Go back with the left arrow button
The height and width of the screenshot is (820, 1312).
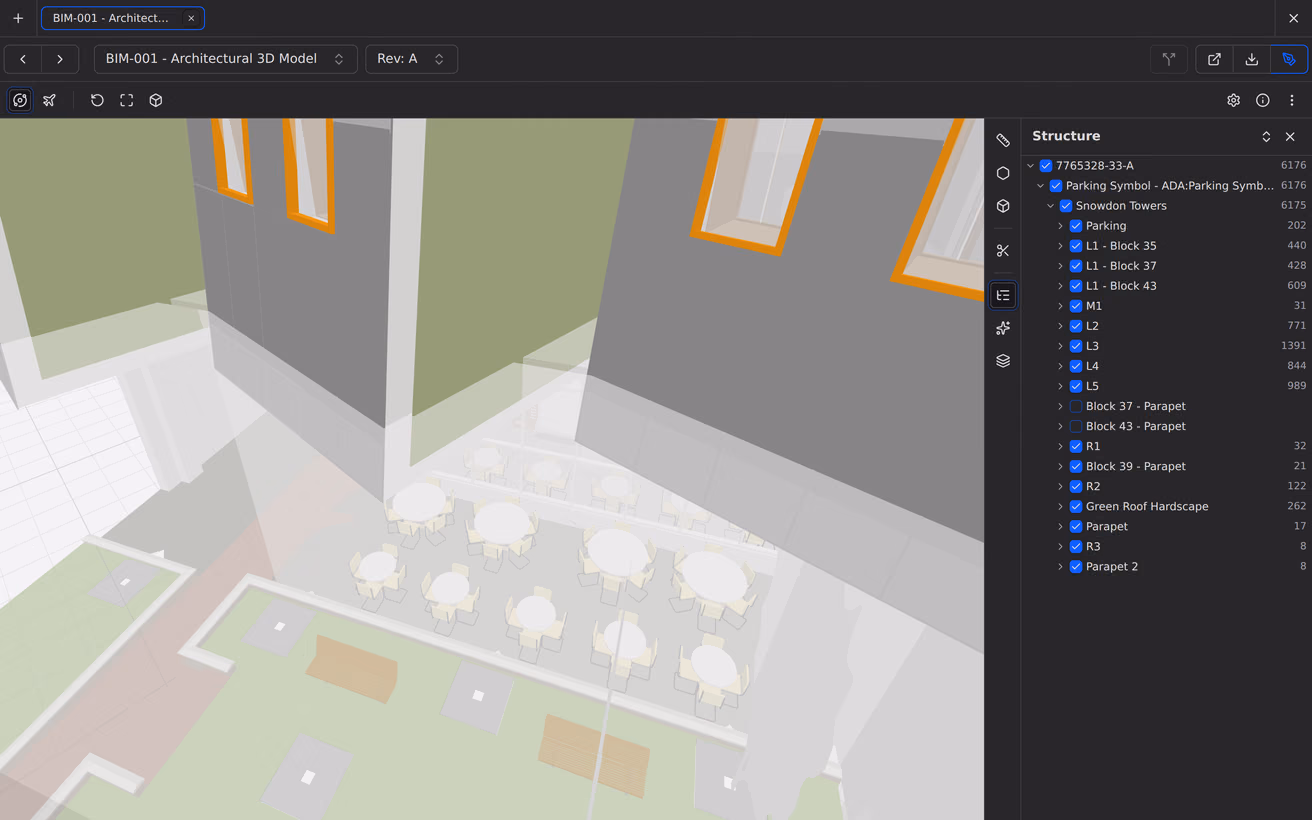tap(23, 59)
